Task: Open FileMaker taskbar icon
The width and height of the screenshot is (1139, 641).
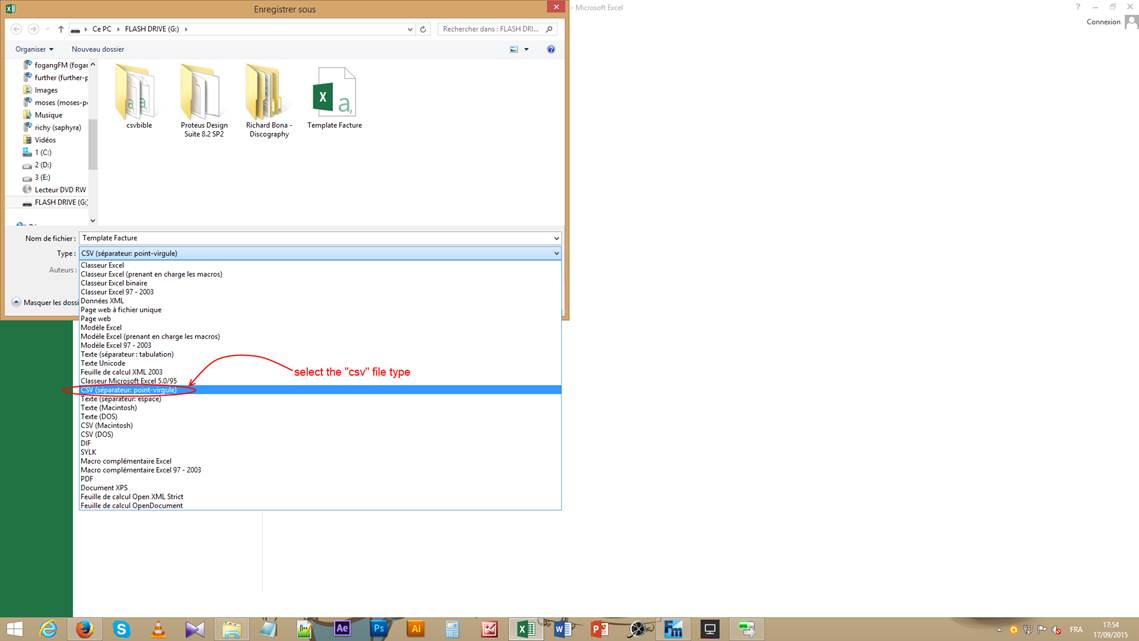Action: pyautogui.click(x=673, y=629)
